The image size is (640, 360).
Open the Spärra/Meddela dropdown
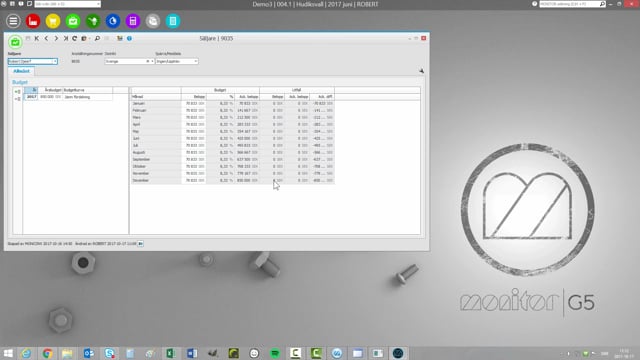tap(196, 61)
